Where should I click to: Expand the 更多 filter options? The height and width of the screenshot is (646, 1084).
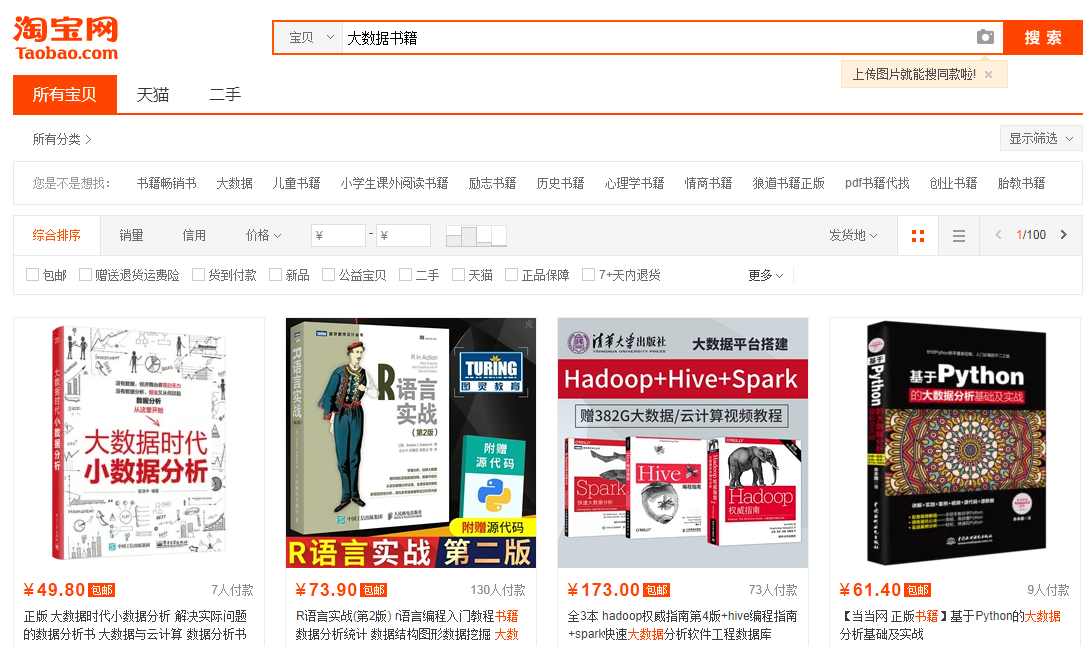click(765, 275)
